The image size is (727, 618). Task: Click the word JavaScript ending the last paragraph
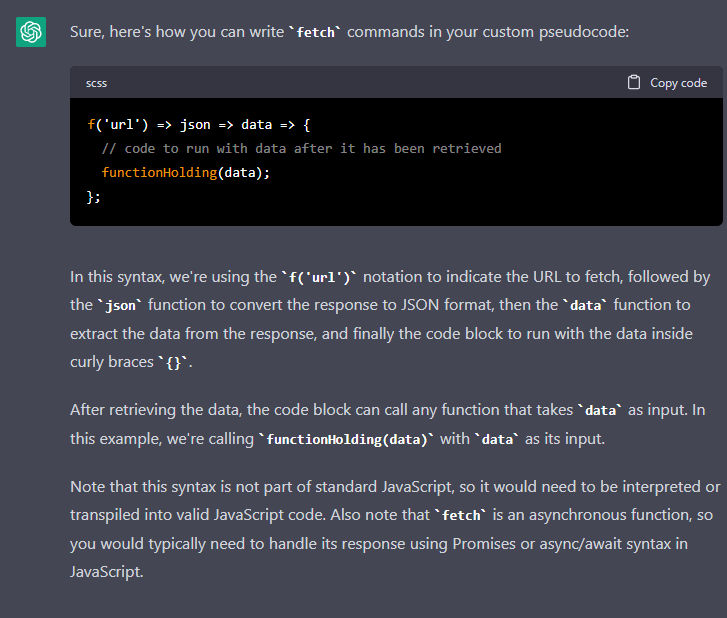click(106, 572)
